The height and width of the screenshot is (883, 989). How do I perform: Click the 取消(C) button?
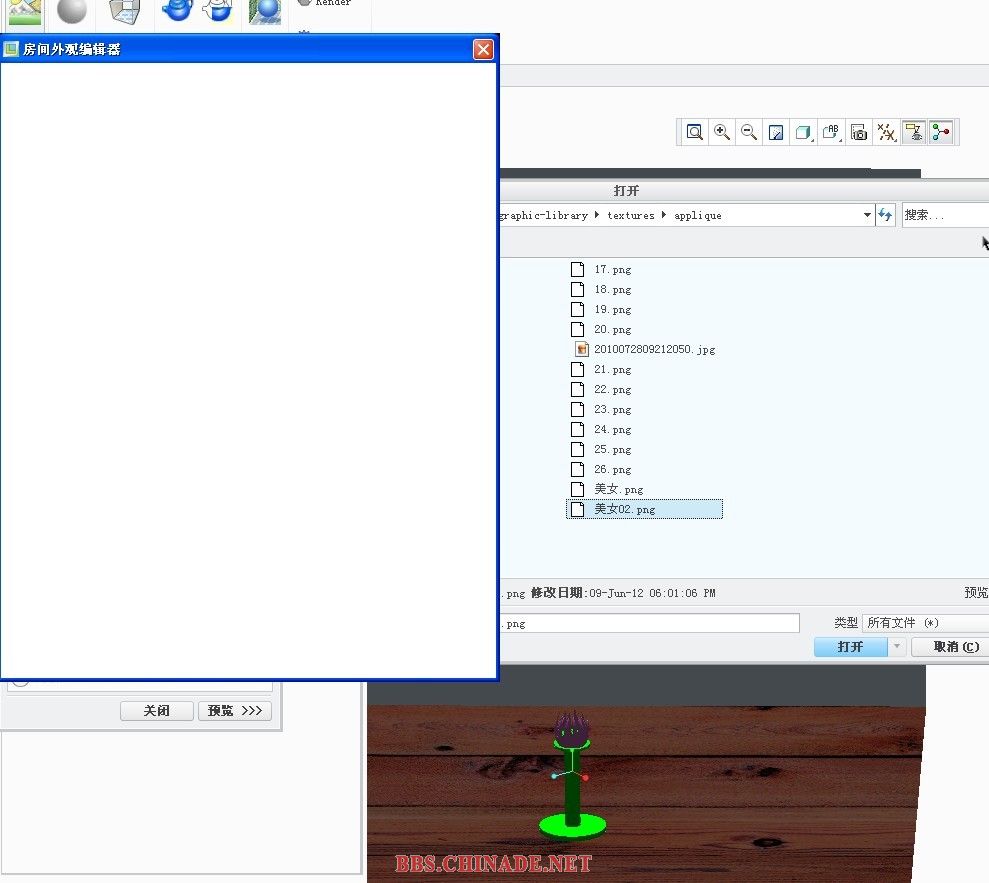952,646
